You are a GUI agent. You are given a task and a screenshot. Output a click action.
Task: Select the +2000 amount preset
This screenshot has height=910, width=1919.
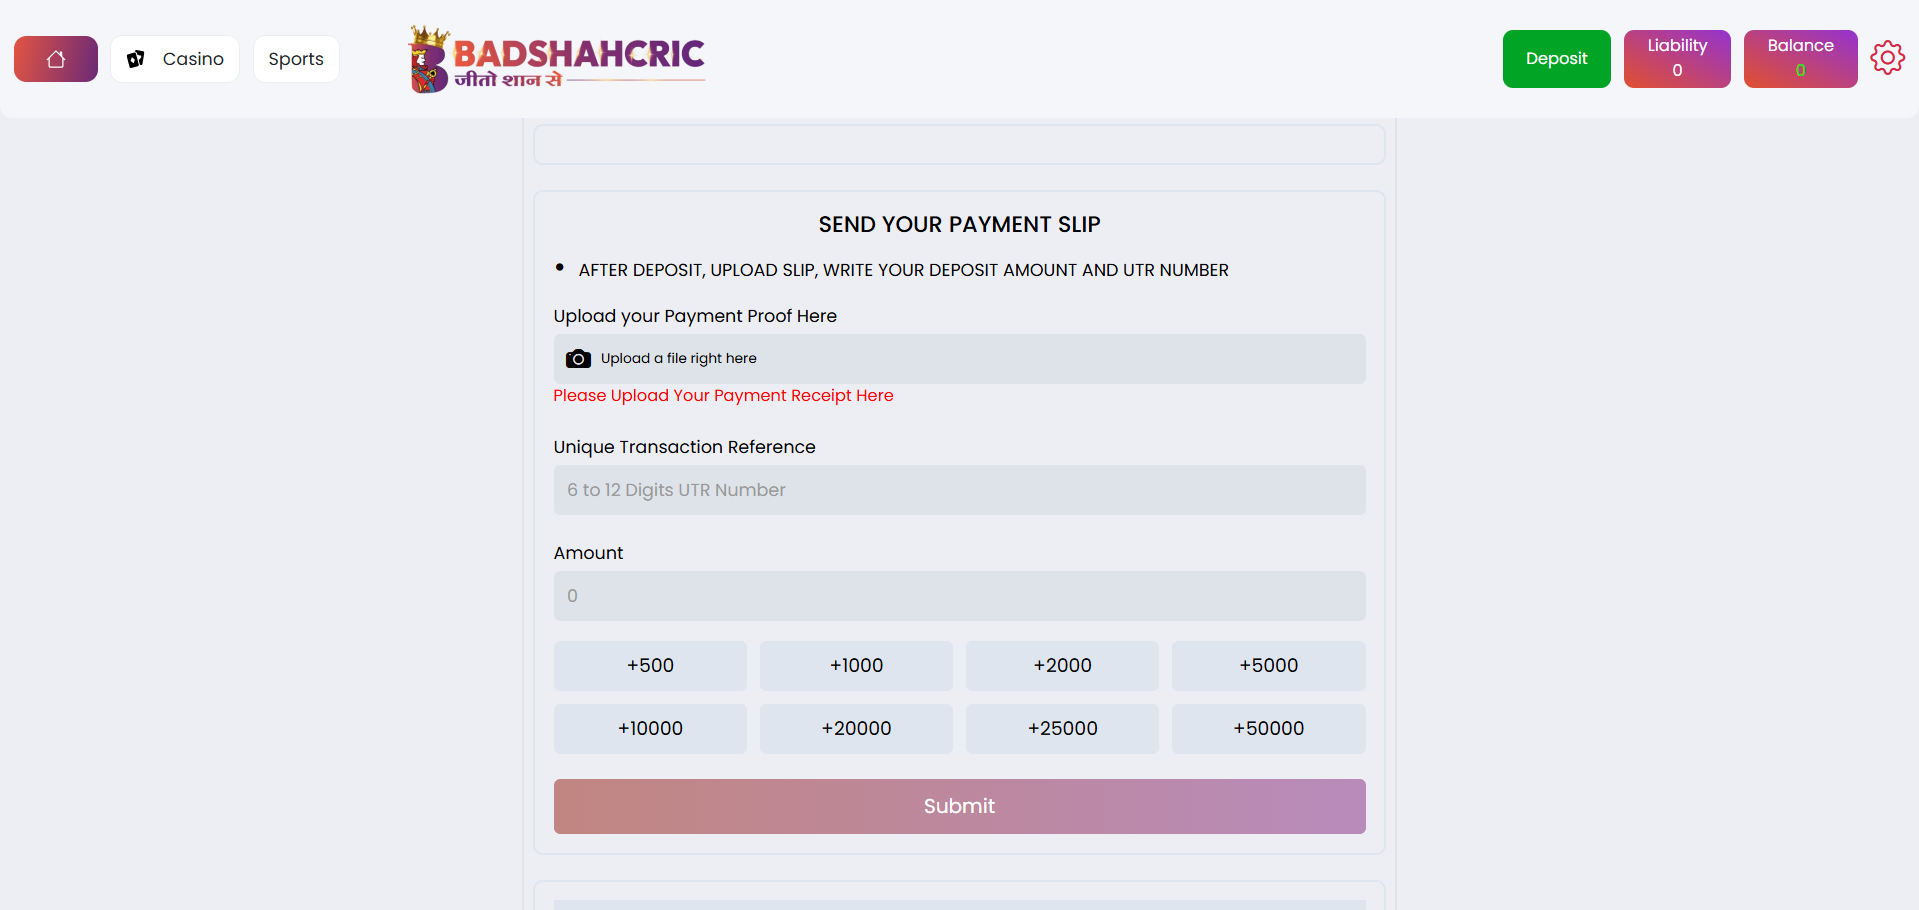point(1061,665)
